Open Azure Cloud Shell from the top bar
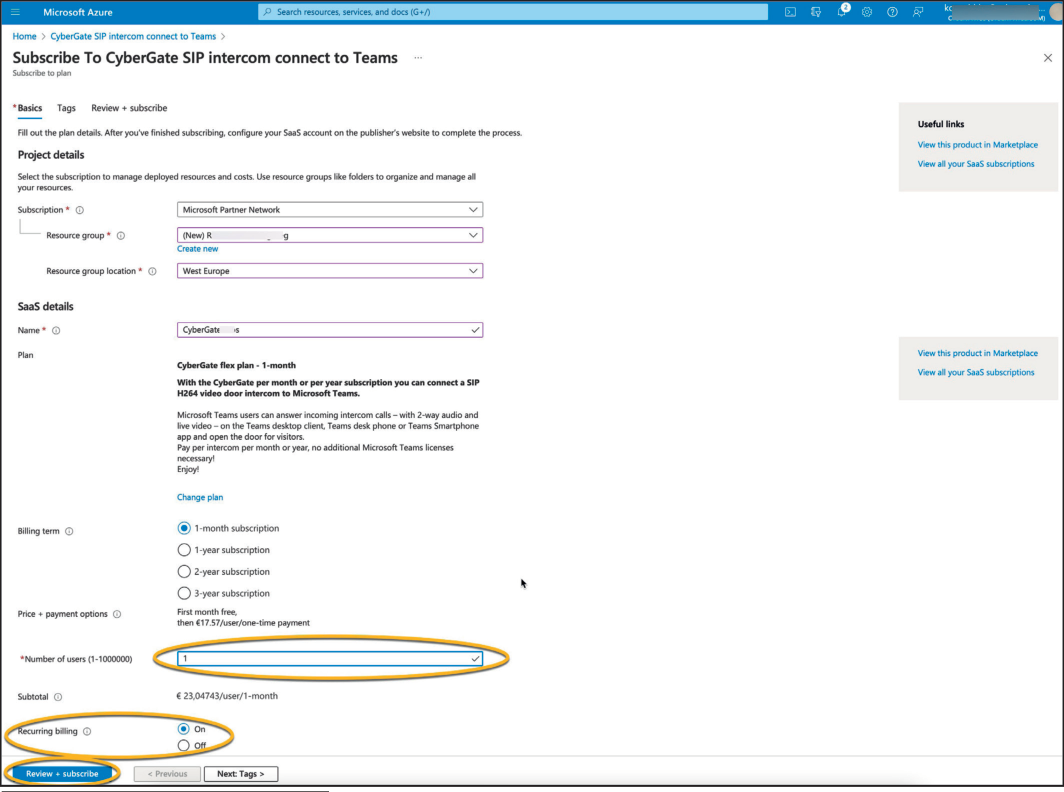Viewport: 1064px width, 792px height. point(790,12)
